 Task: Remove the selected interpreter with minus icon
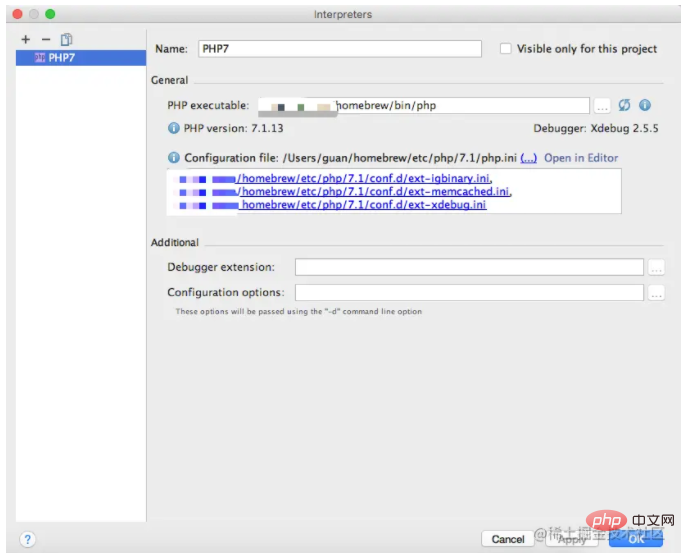pos(45,40)
